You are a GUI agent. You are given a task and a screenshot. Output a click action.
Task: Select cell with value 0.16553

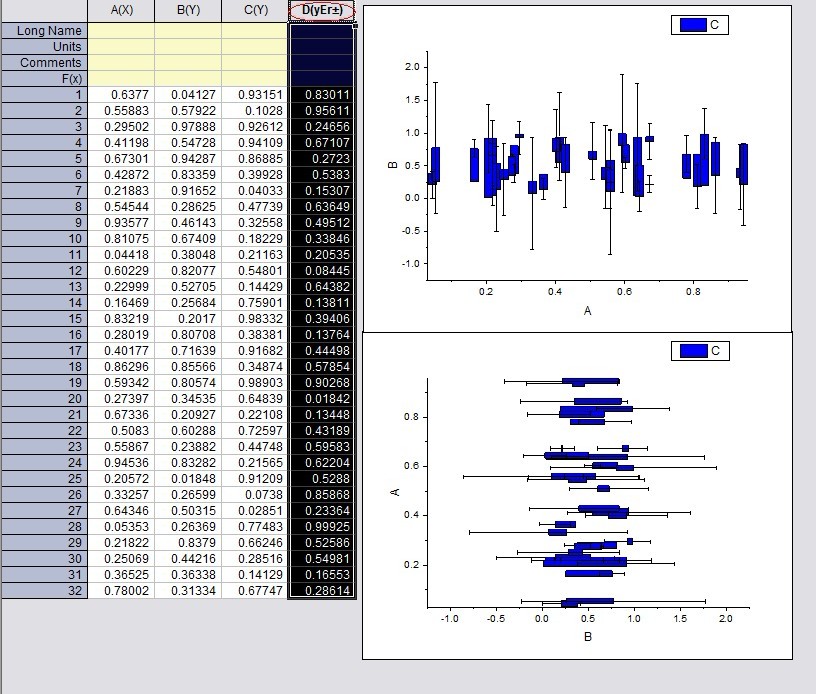click(x=322, y=575)
